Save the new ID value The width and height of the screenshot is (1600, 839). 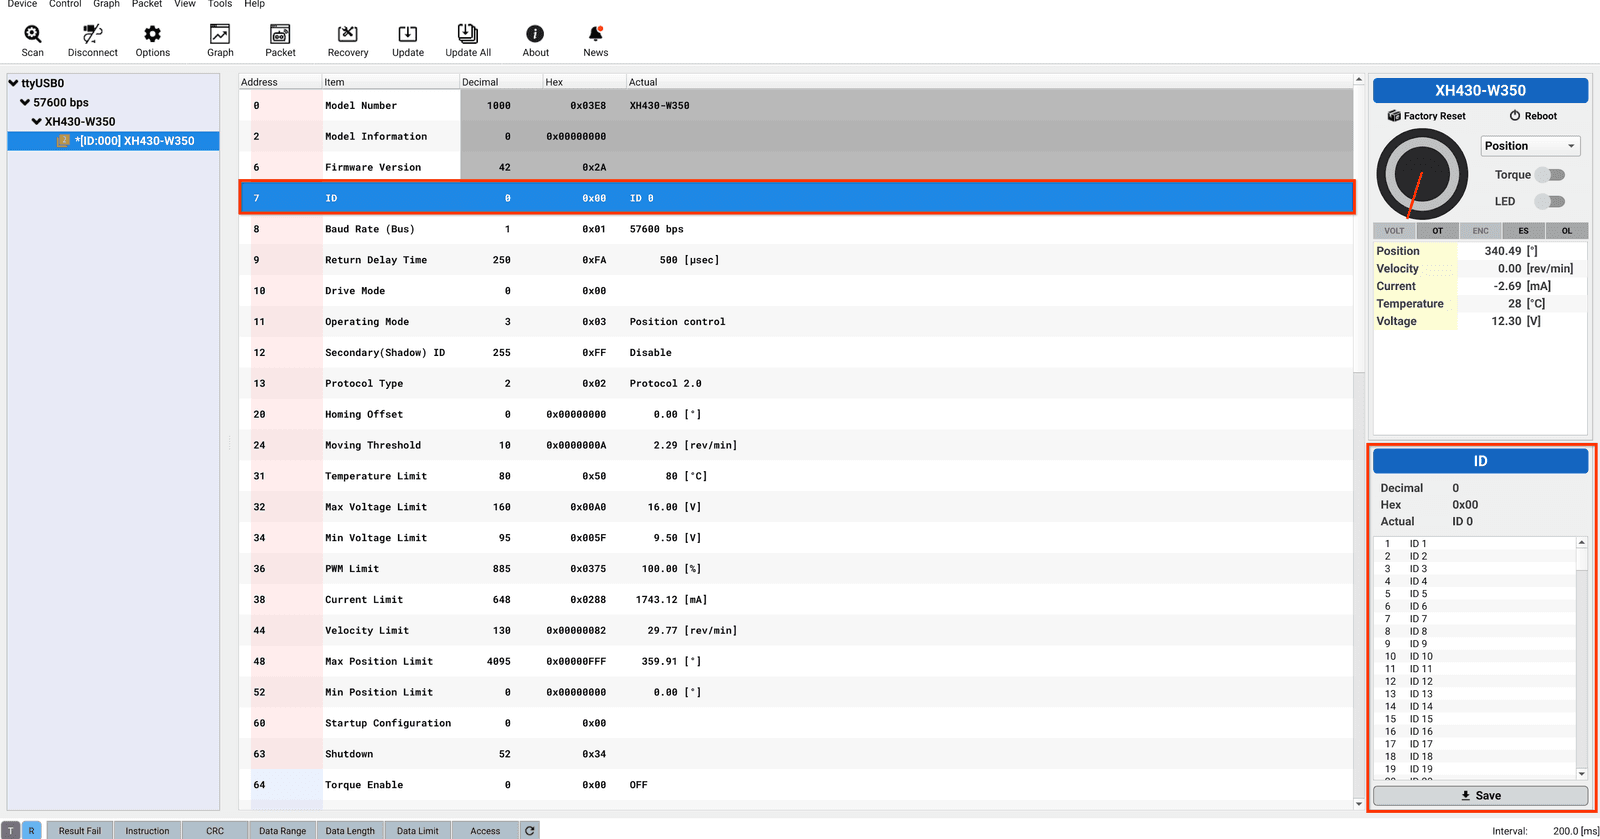(1480, 796)
